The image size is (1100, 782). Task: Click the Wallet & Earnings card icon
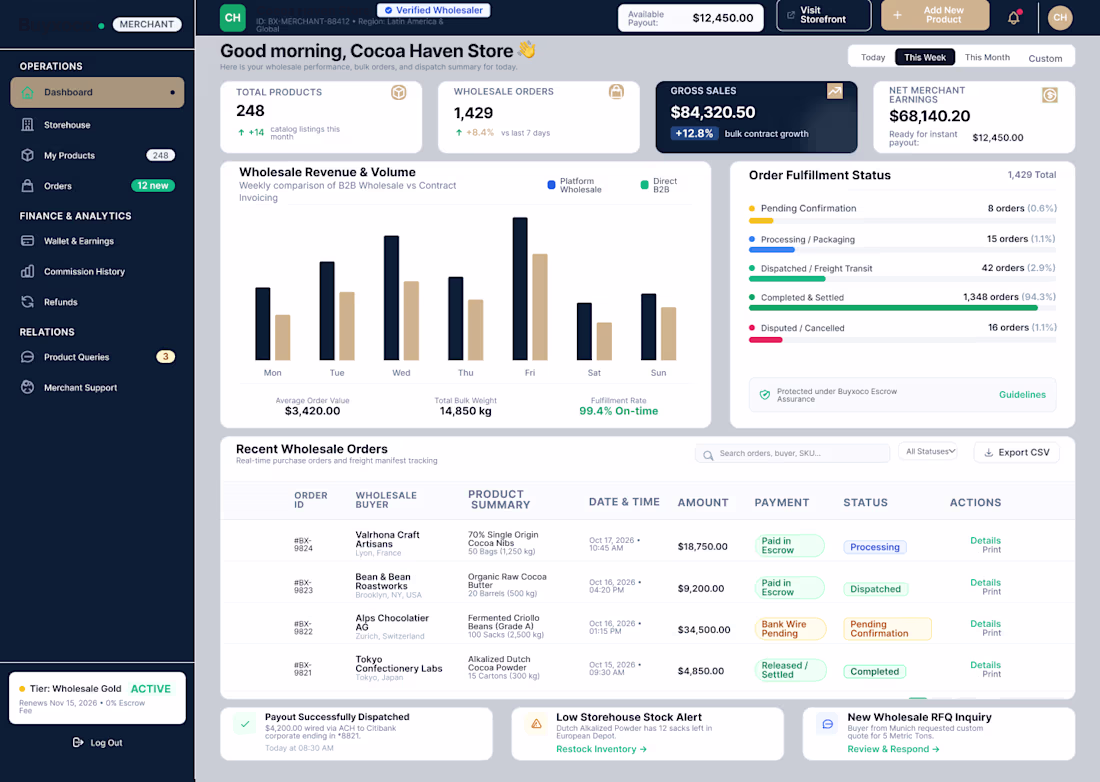click(x=27, y=241)
